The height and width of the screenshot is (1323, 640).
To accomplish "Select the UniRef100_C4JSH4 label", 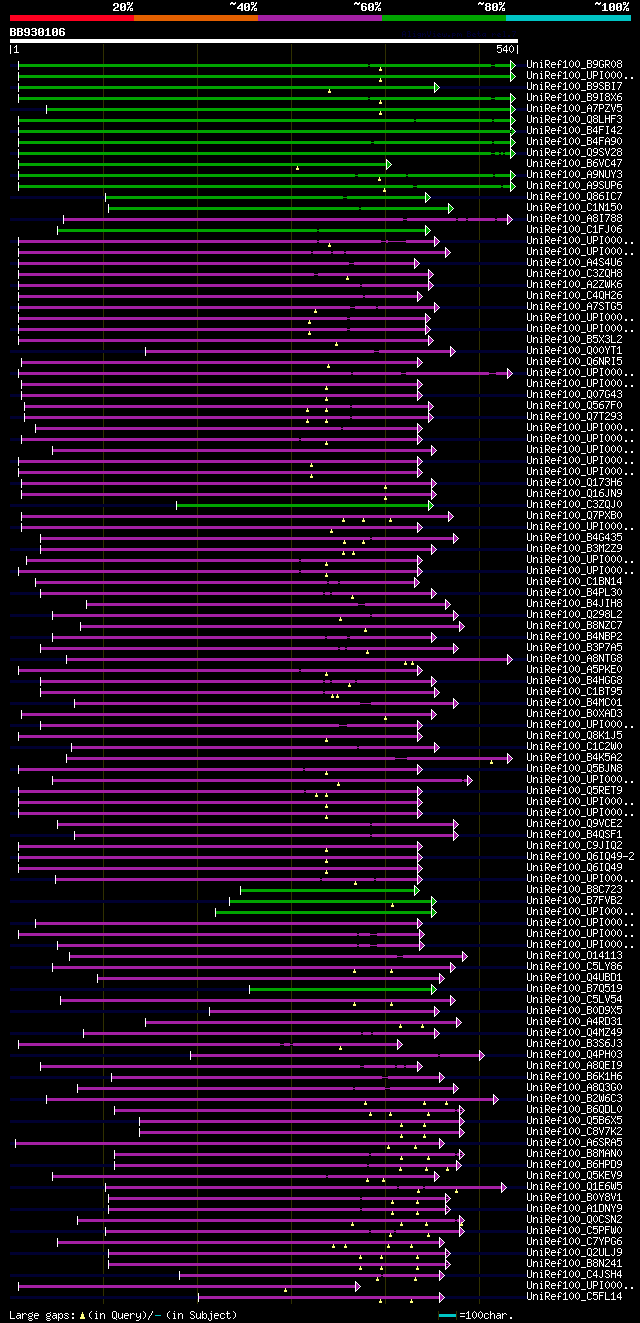I will click(574, 1274).
